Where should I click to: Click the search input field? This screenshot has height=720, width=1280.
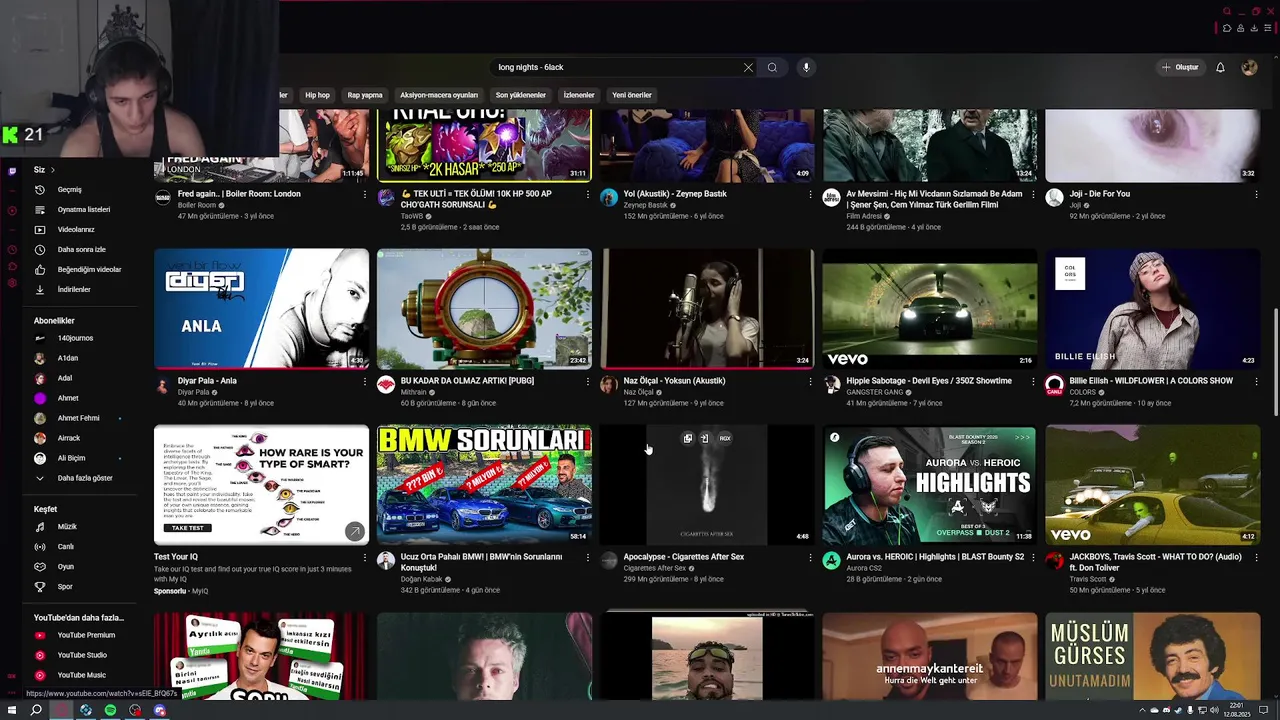coord(617,67)
